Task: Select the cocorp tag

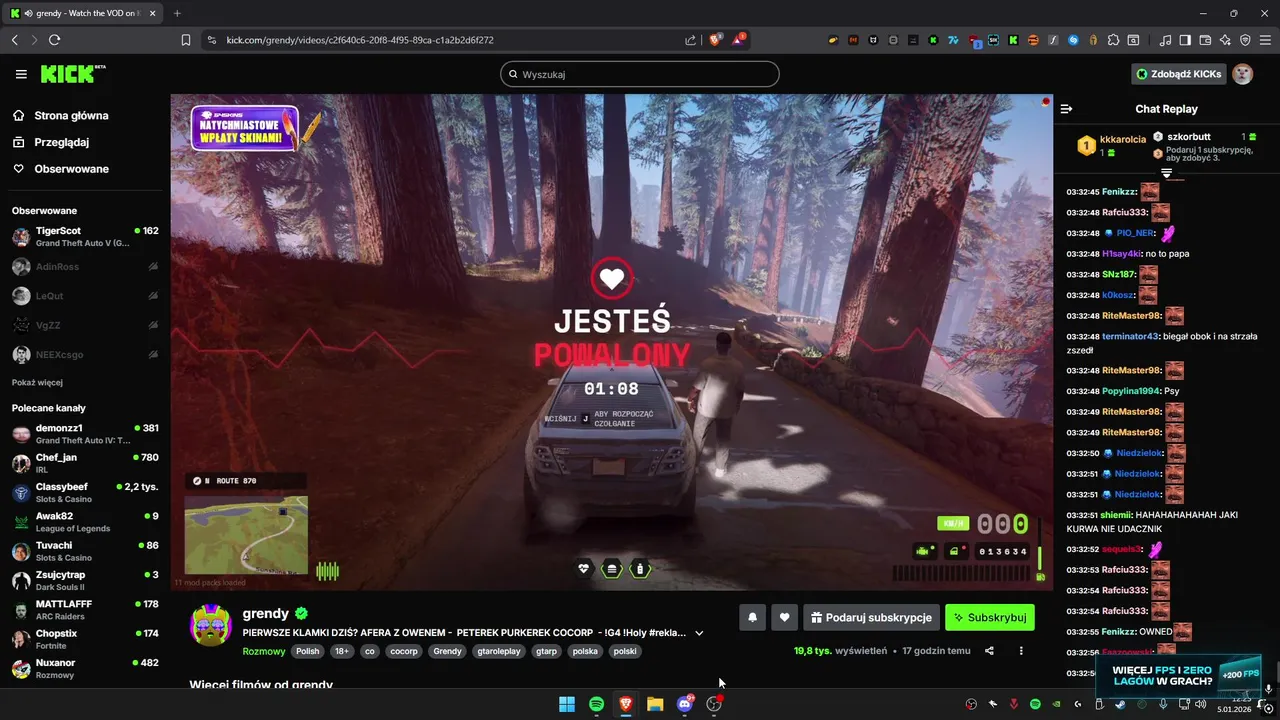Action: point(404,651)
